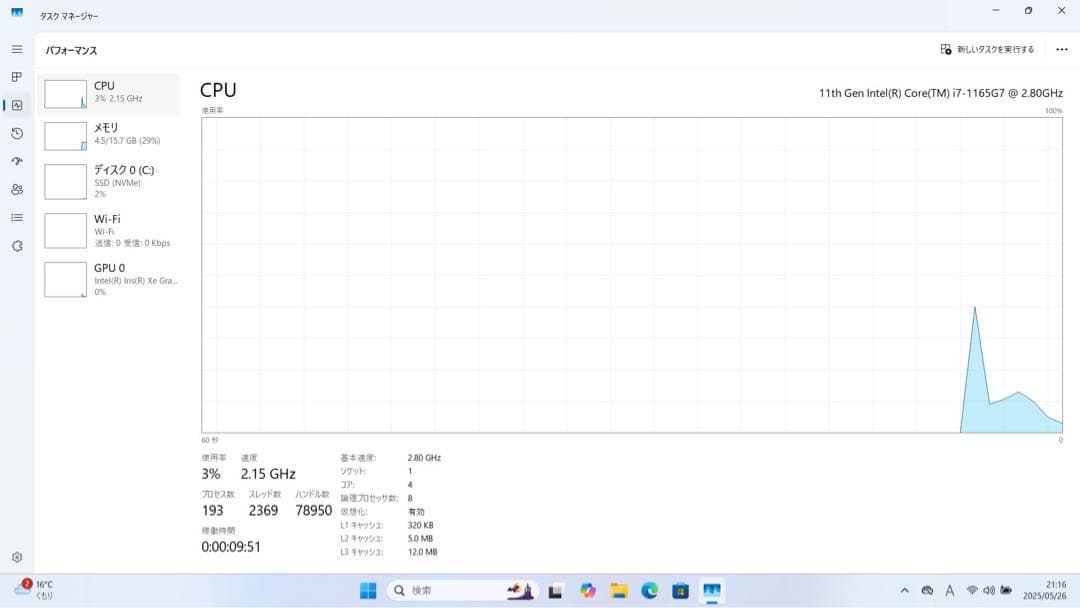Image resolution: width=1080 pixels, height=608 pixels.
Task: Open Microsoft Edge from the taskbar
Action: click(653, 590)
